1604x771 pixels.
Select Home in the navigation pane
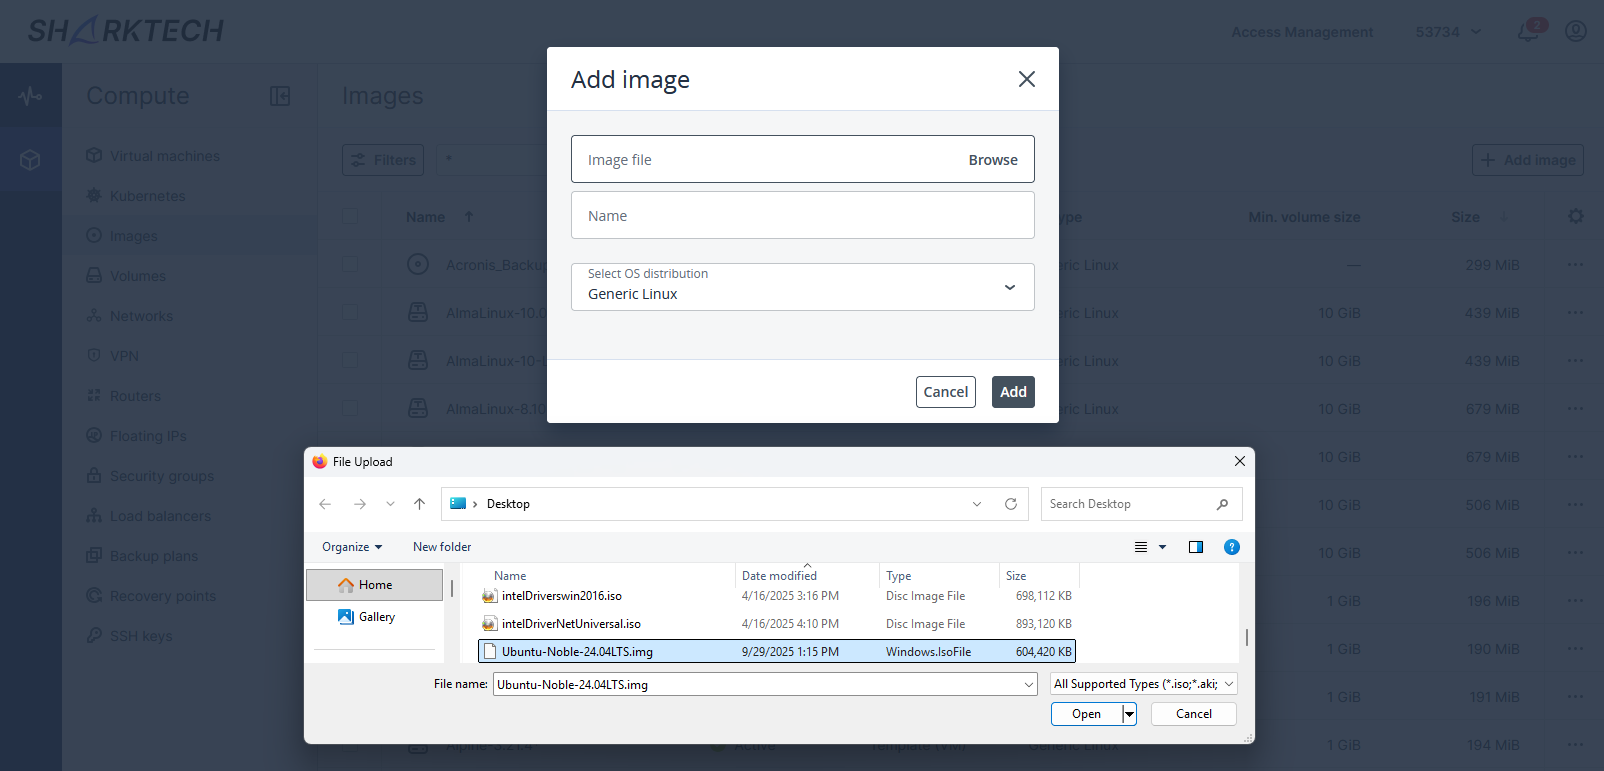[x=375, y=585]
